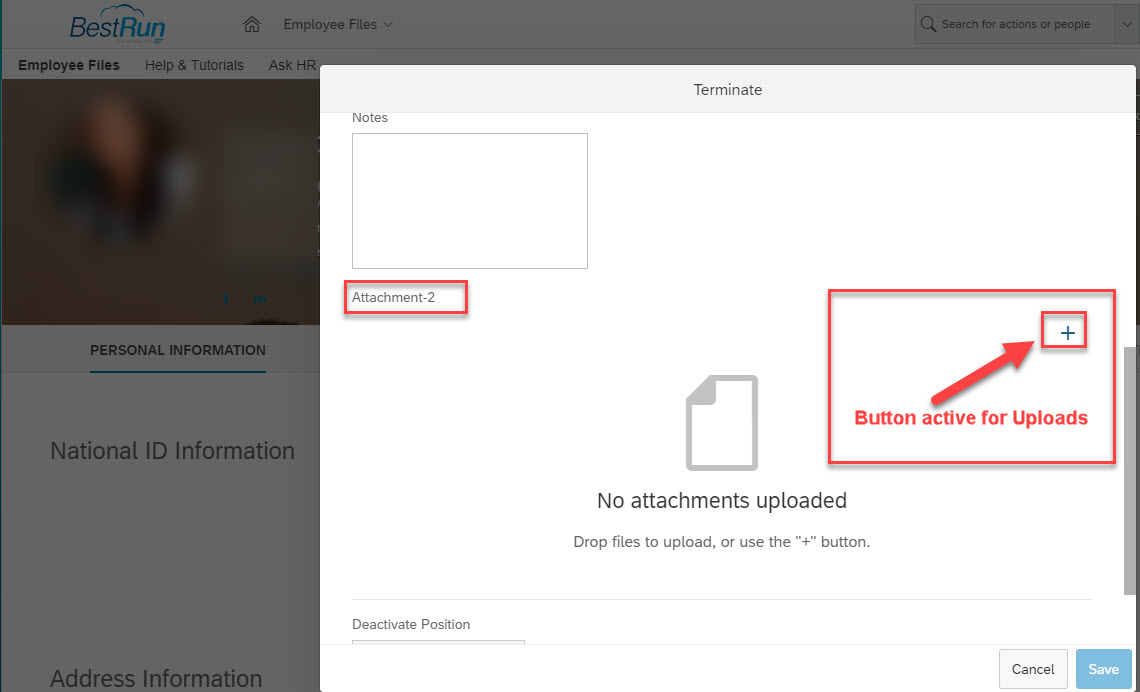This screenshot has width=1140, height=692.
Task: Click the empty document placeholder icon
Action: click(722, 422)
